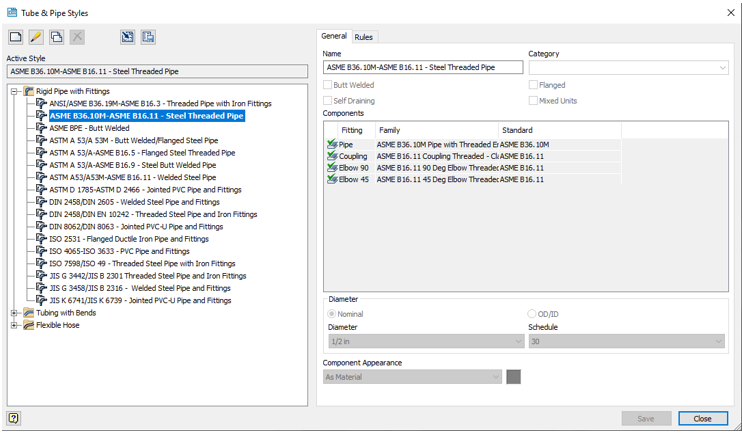Image resolution: width=743 pixels, height=433 pixels.
Task: Click the Family column header
Action: click(437, 130)
